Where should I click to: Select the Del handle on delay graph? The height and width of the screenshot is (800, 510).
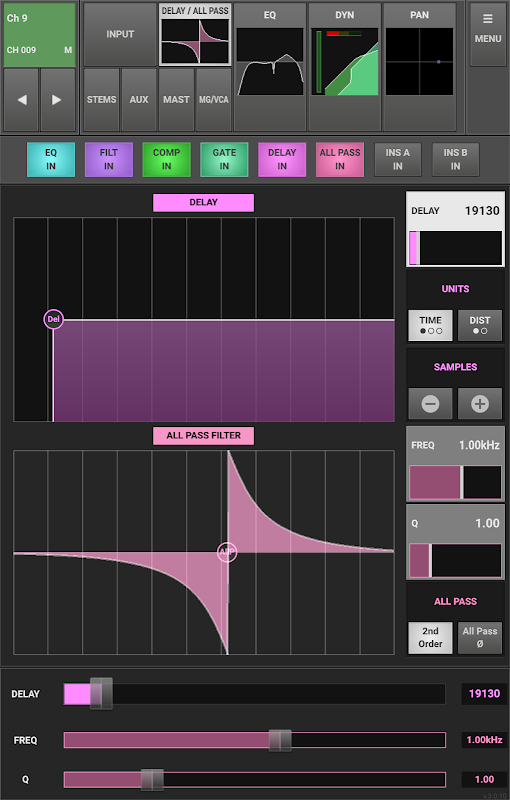(54, 319)
